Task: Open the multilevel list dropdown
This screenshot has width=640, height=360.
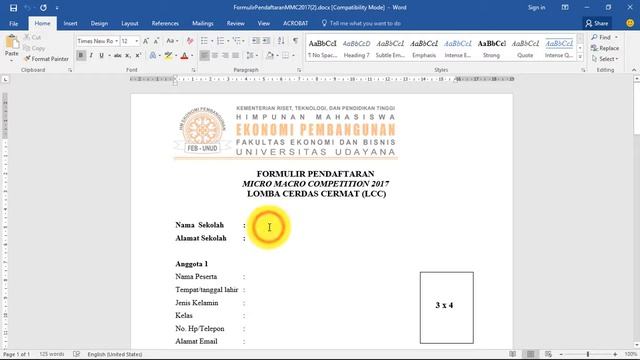Action: [243, 41]
